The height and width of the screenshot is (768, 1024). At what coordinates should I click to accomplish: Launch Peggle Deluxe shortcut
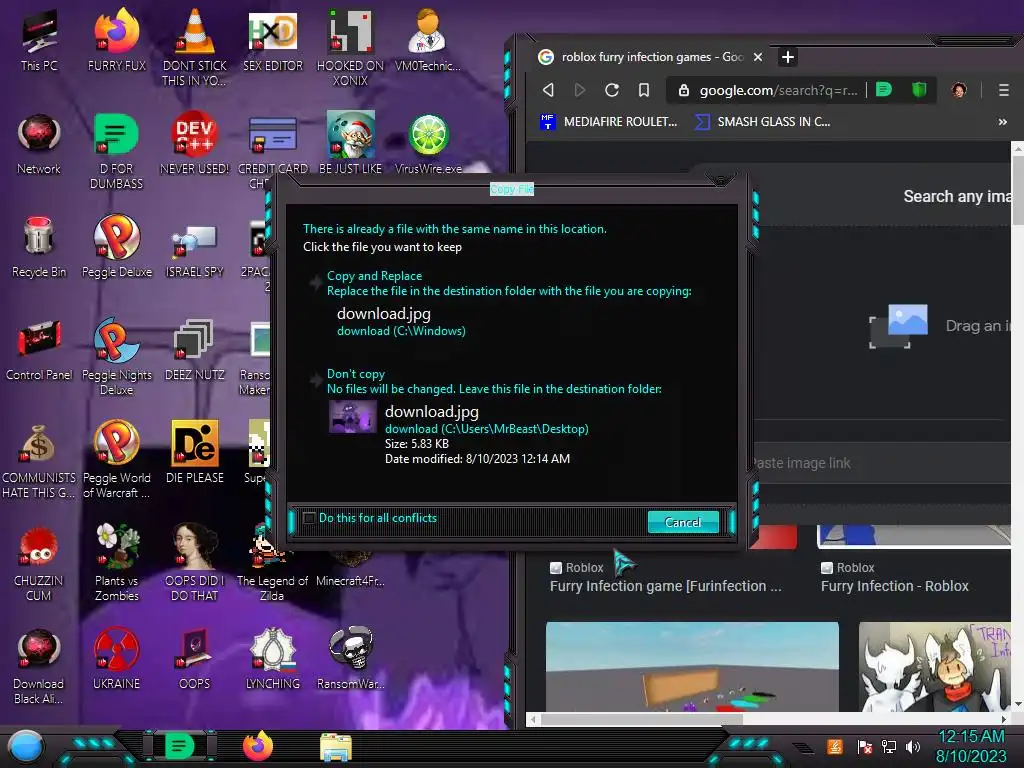coord(116,247)
